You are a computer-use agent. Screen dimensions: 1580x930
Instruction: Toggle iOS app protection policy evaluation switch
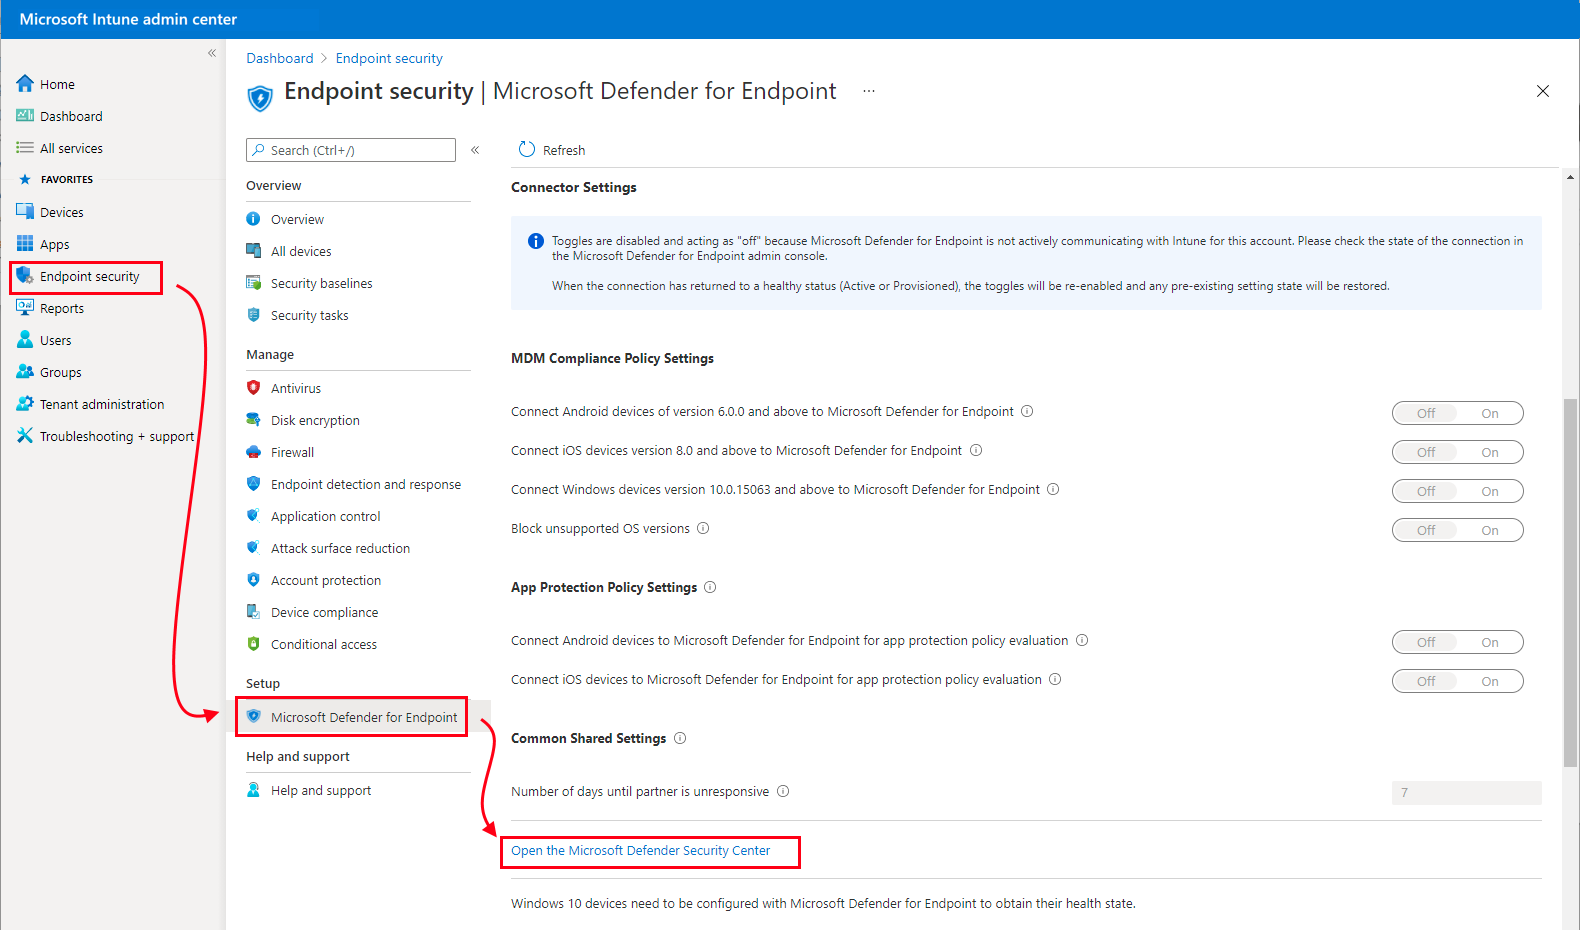(x=1457, y=681)
